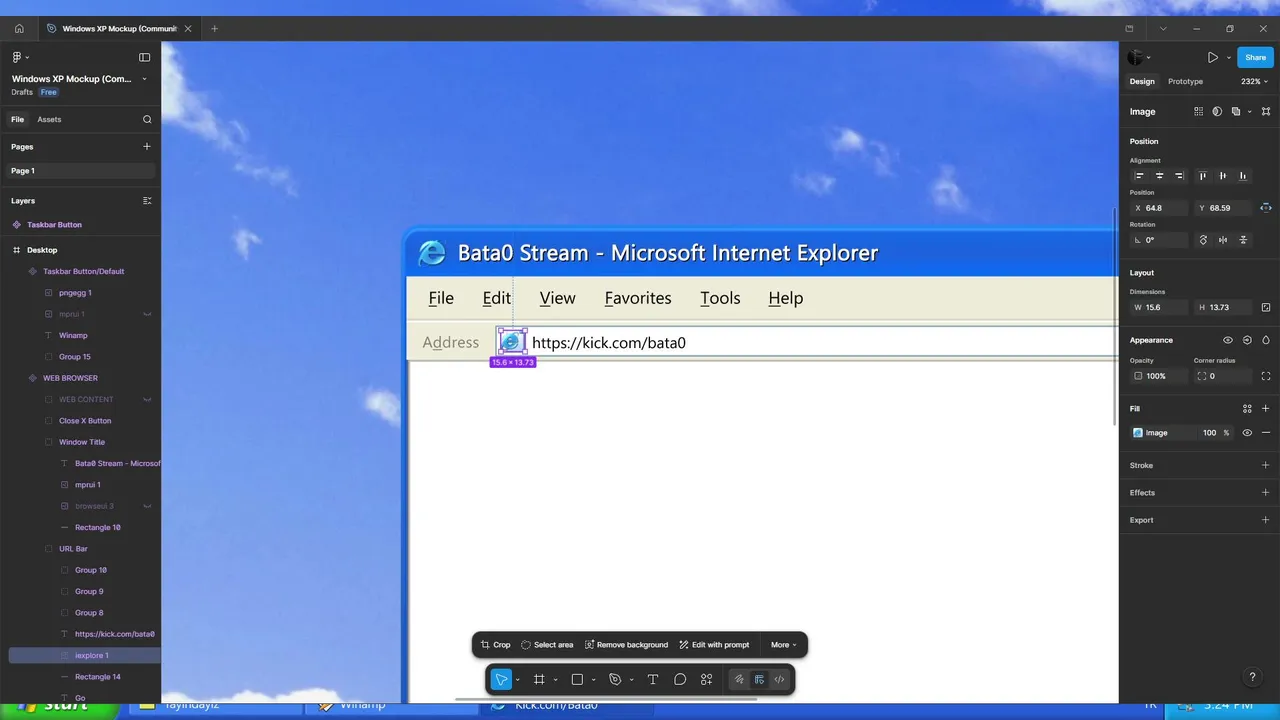Open fill styles grid icon
The width and height of the screenshot is (1280, 720).
[x=1247, y=409]
